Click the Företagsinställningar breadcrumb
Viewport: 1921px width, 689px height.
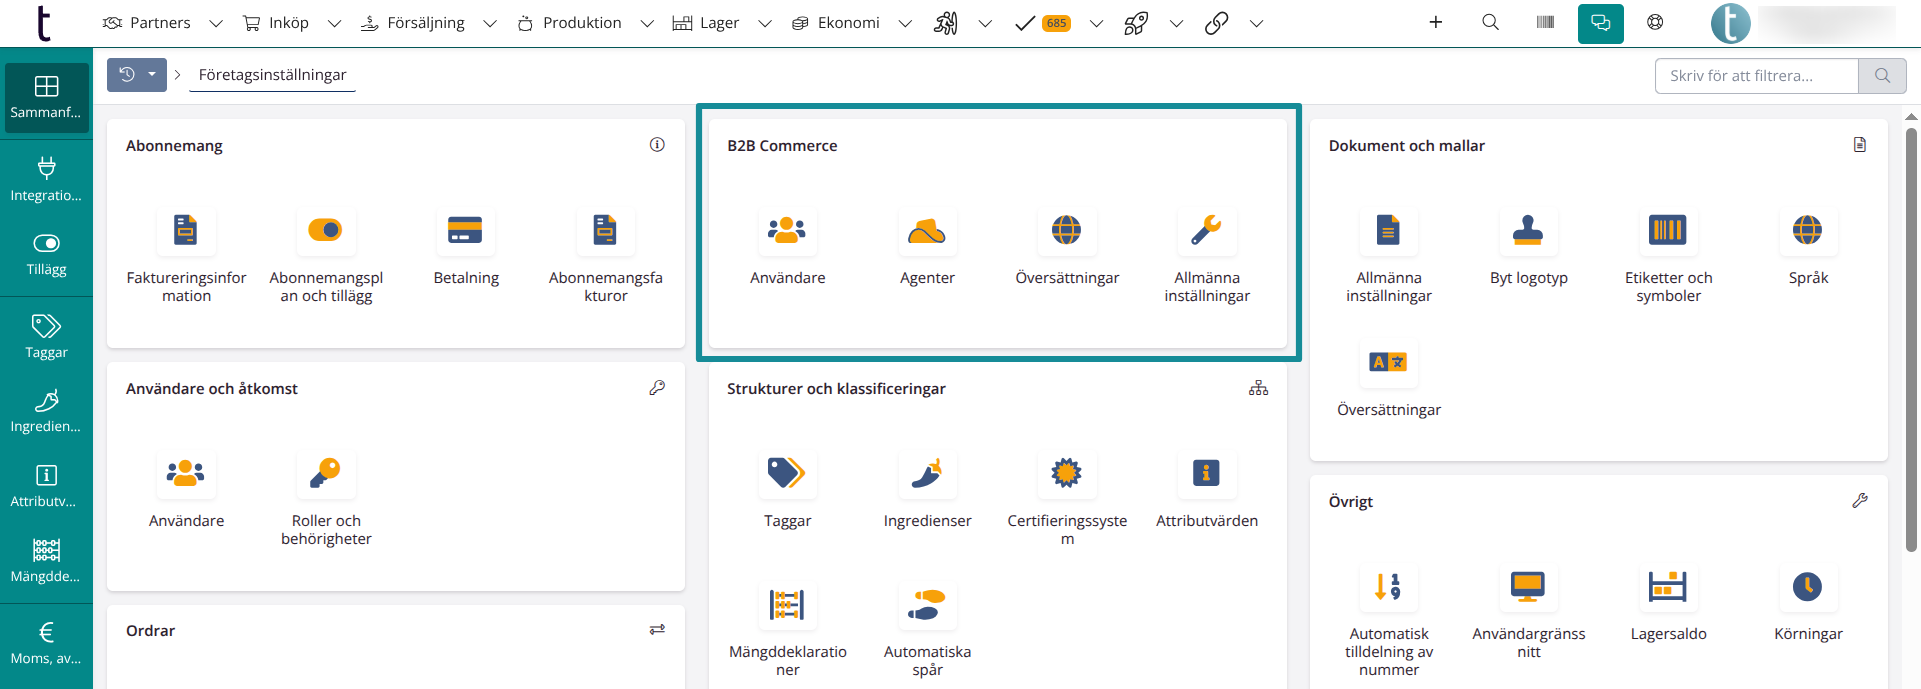(272, 75)
